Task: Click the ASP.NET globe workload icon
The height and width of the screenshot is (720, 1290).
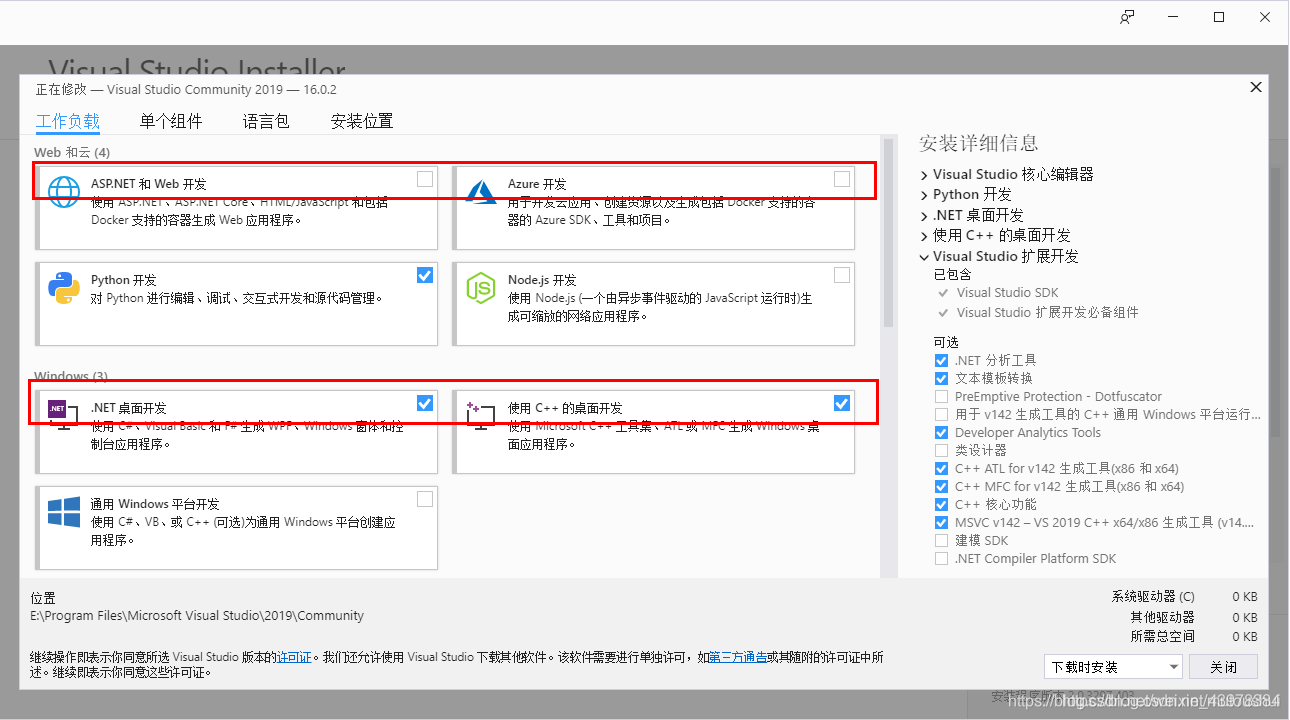Action: pyautogui.click(x=64, y=190)
